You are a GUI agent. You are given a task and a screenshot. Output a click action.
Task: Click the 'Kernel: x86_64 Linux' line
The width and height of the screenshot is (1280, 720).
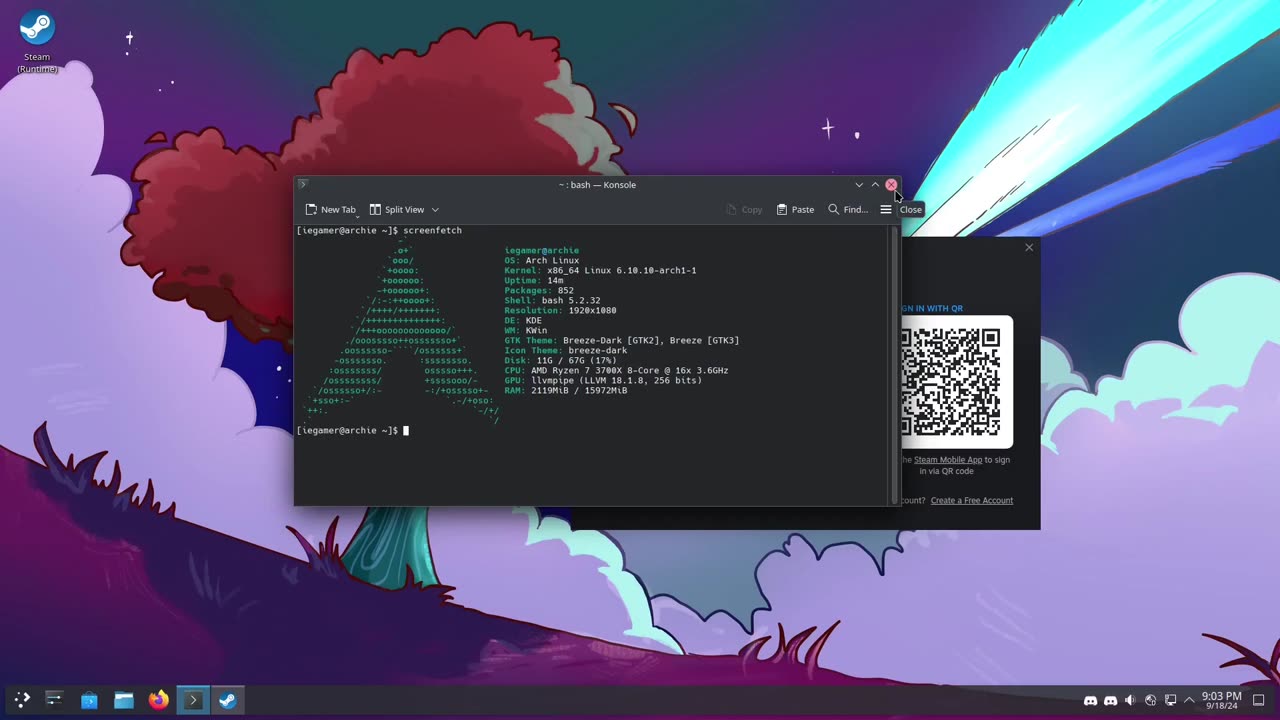point(601,270)
